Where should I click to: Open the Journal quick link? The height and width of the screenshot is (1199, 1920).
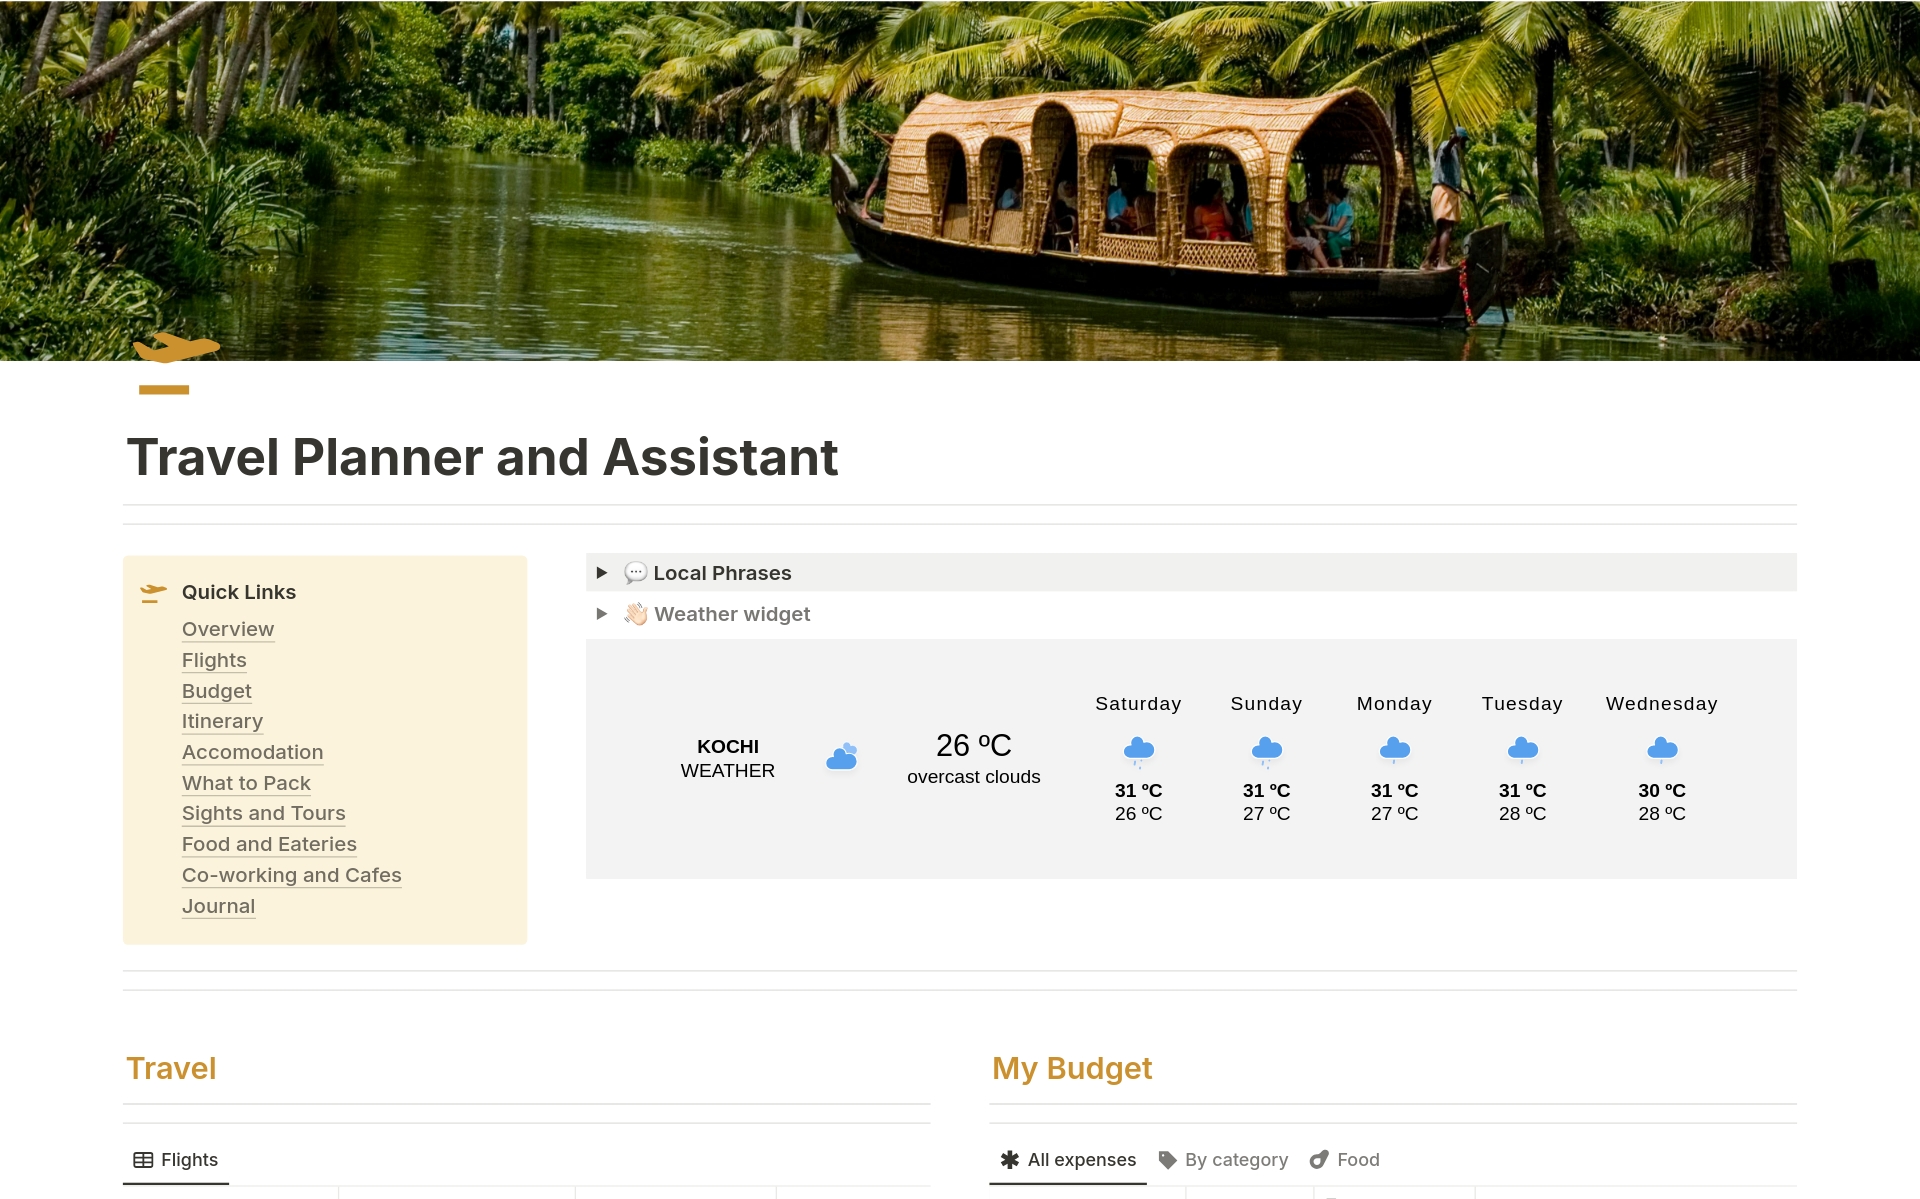218,906
